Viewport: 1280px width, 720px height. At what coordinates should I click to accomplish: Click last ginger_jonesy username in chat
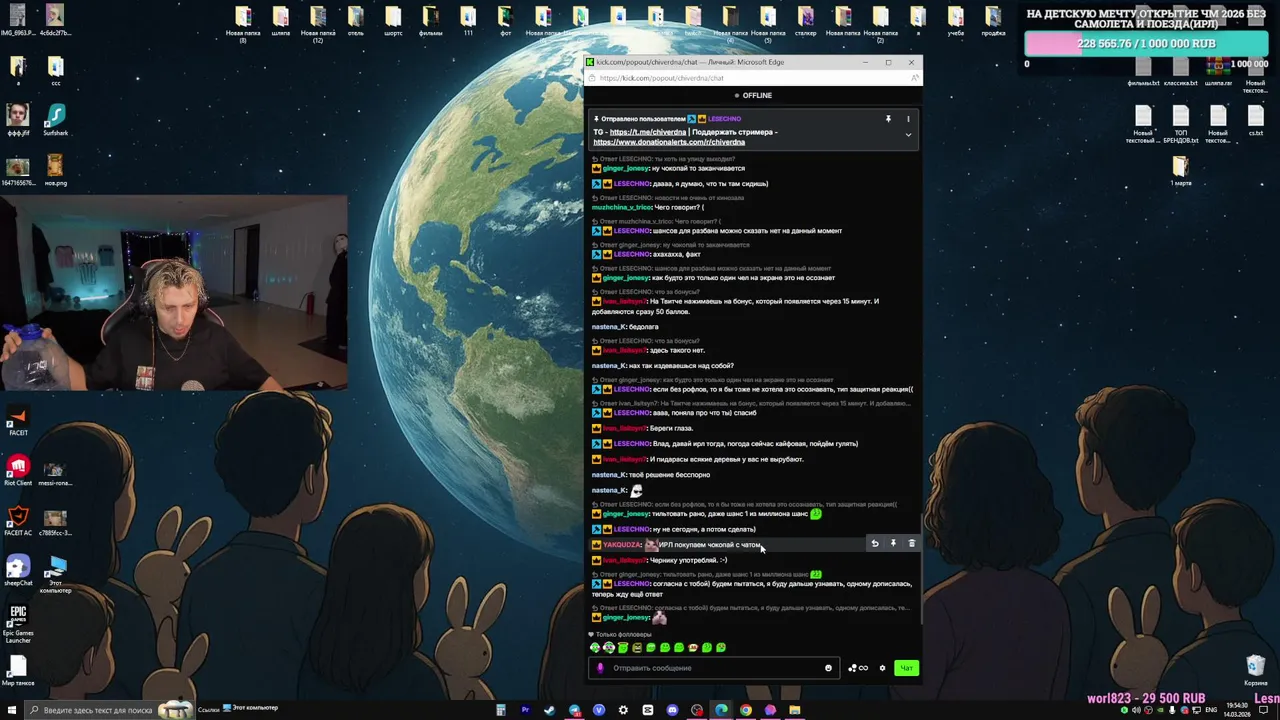point(626,618)
